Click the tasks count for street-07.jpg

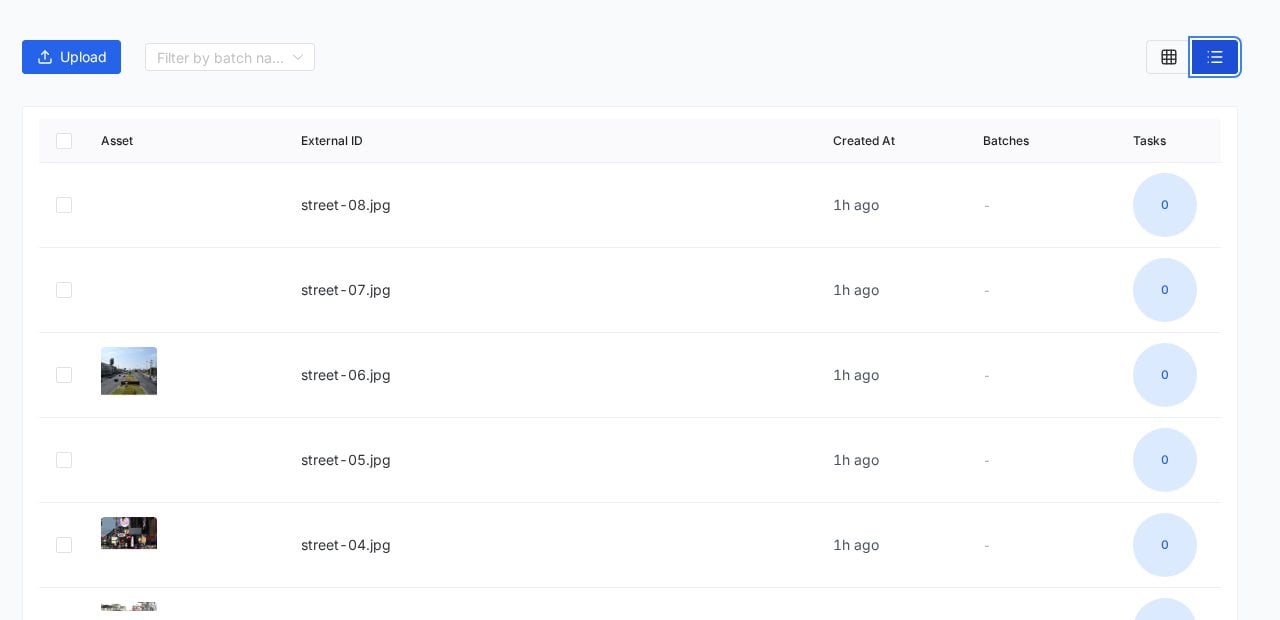coord(1165,290)
